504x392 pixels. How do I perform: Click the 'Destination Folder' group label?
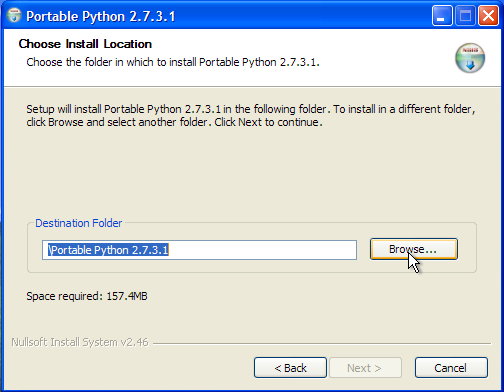pos(79,223)
